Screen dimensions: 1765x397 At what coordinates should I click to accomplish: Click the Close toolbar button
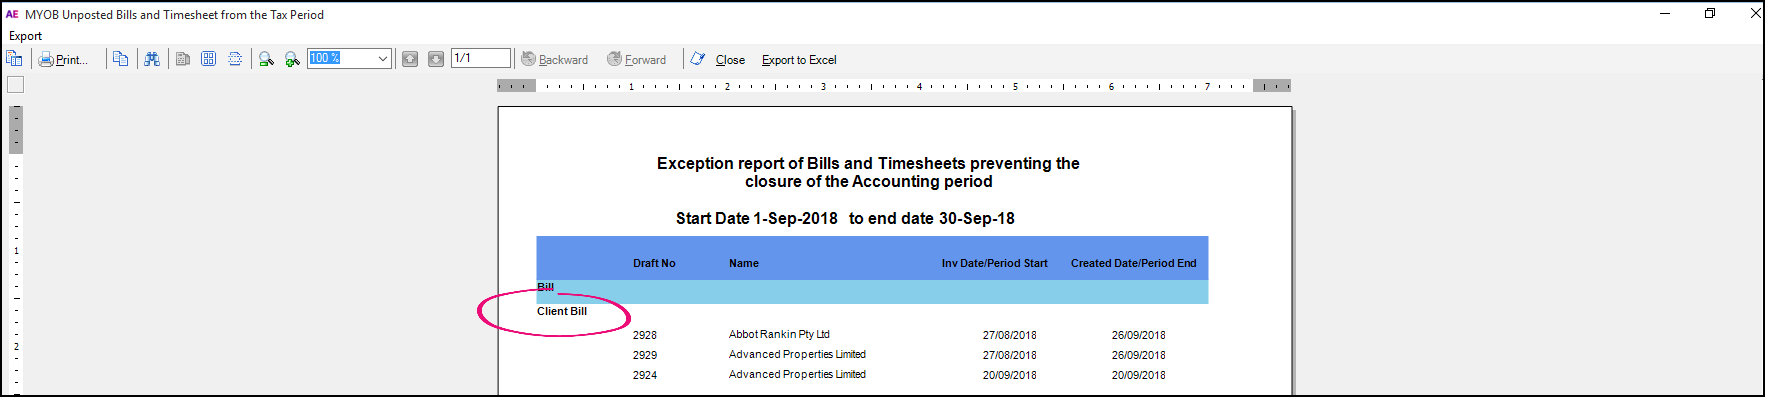pos(730,60)
